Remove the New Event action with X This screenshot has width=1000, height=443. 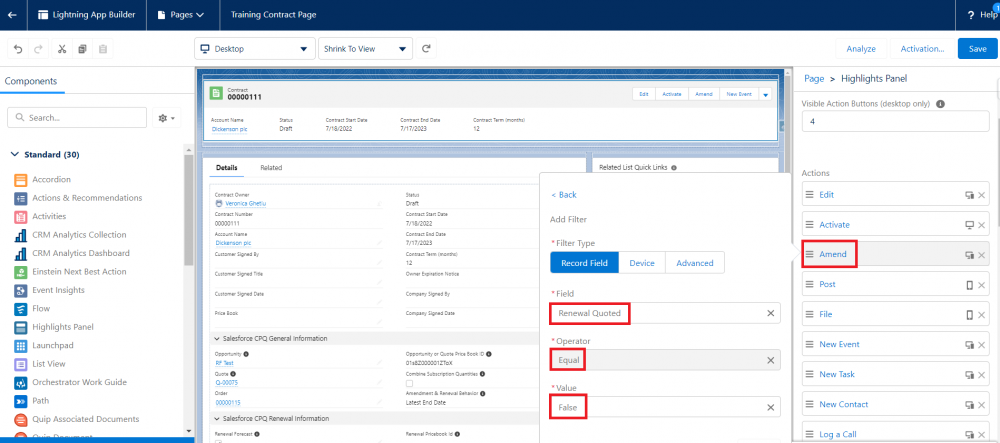pos(982,345)
